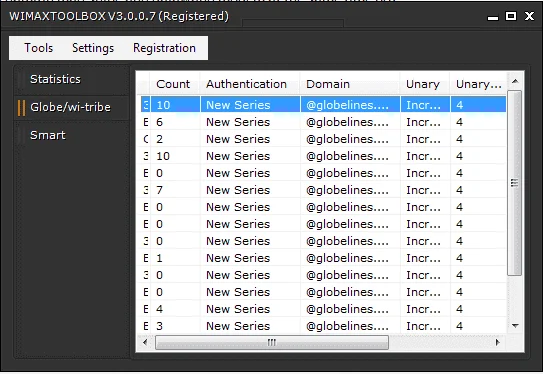Select the row with count 6

point(323,122)
